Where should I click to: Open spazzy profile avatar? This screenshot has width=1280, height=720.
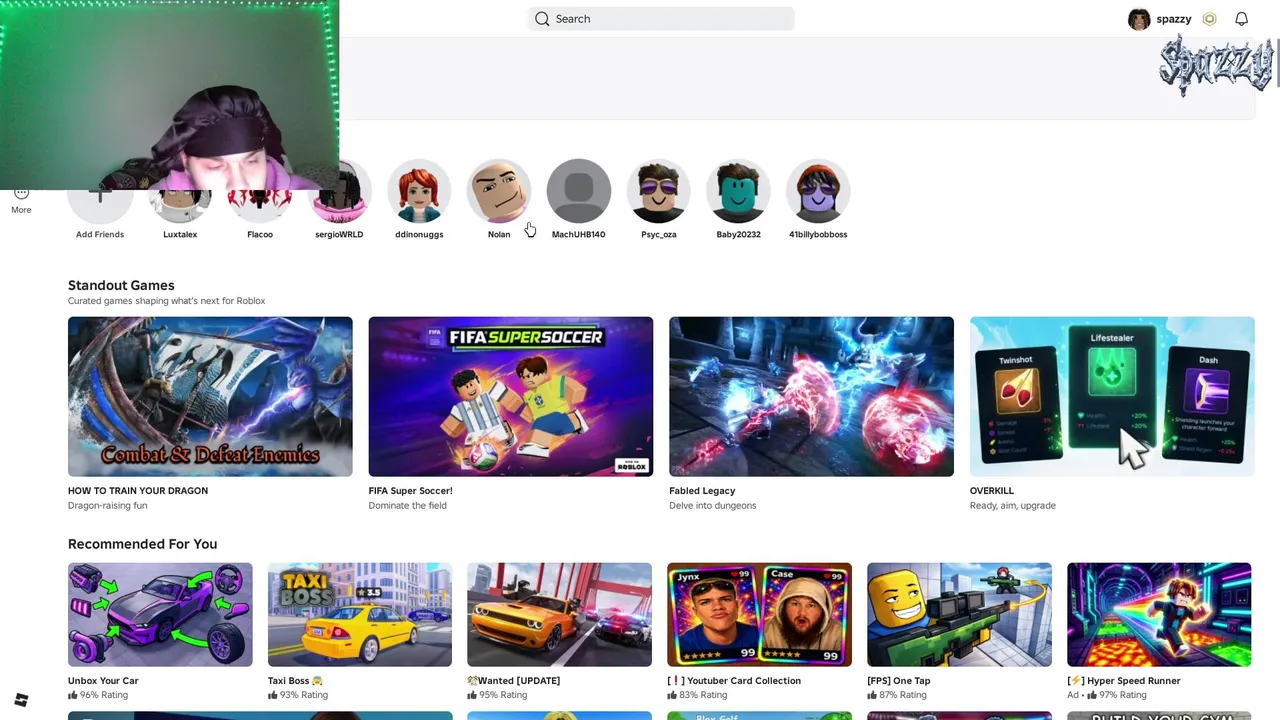coord(1139,19)
